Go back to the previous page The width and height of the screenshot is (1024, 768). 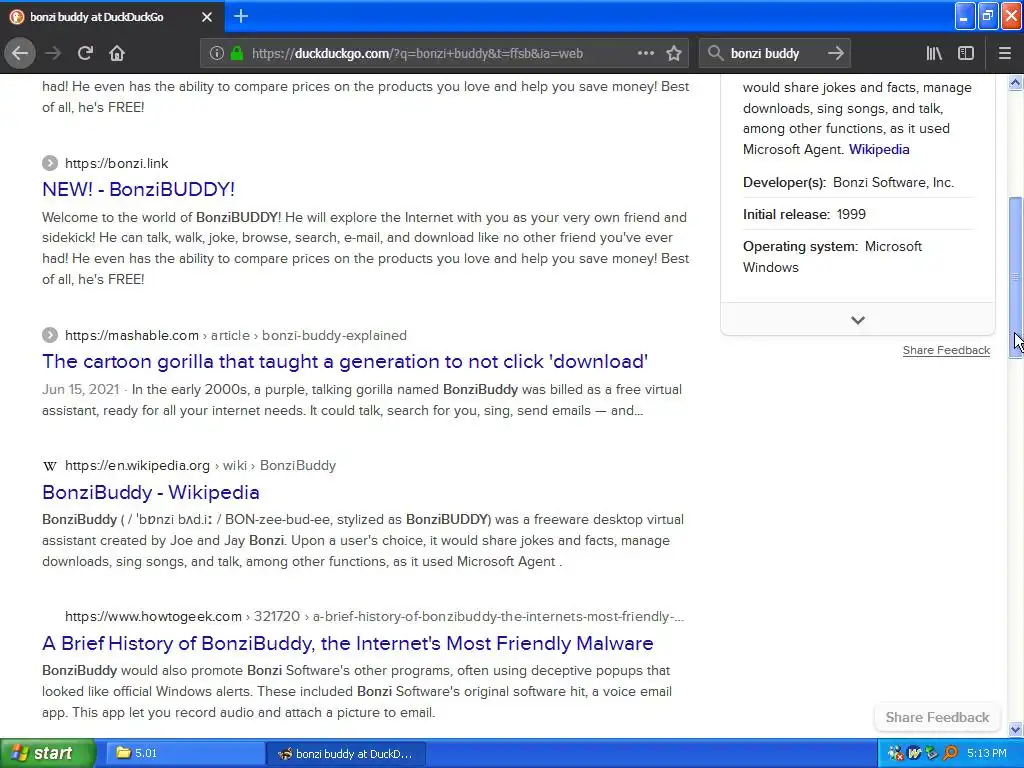click(x=20, y=53)
